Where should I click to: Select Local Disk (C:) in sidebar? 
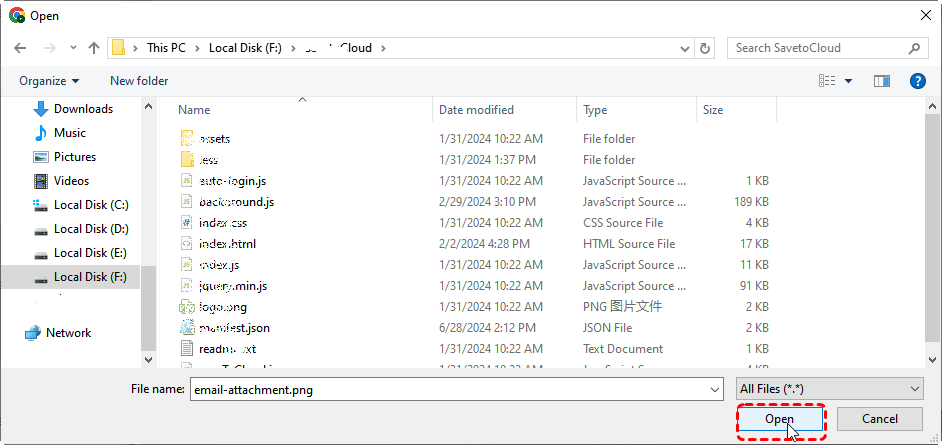pos(90,205)
